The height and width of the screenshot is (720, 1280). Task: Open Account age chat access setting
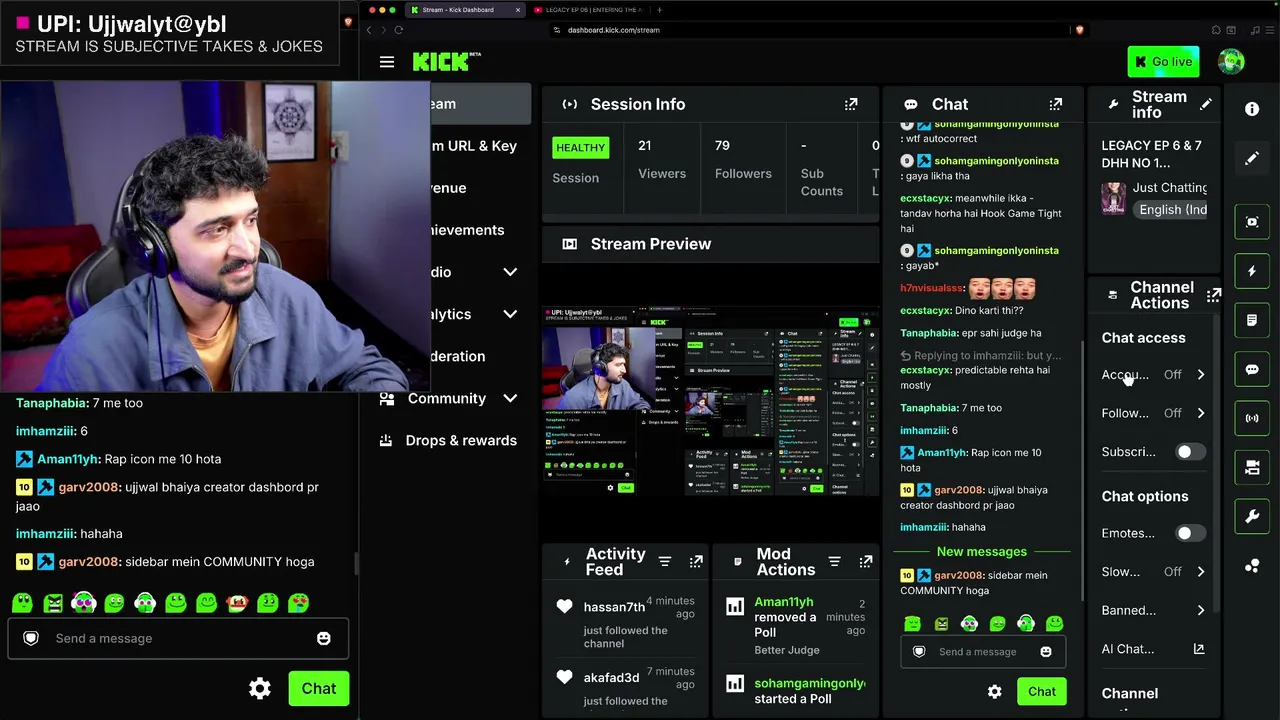point(1154,375)
